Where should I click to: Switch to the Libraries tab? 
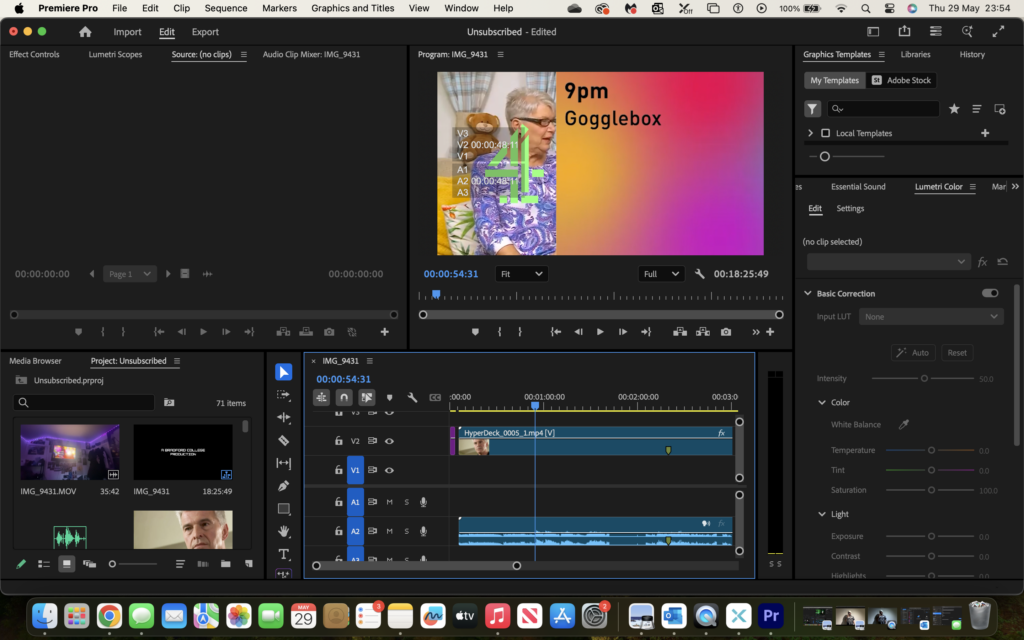click(x=916, y=54)
